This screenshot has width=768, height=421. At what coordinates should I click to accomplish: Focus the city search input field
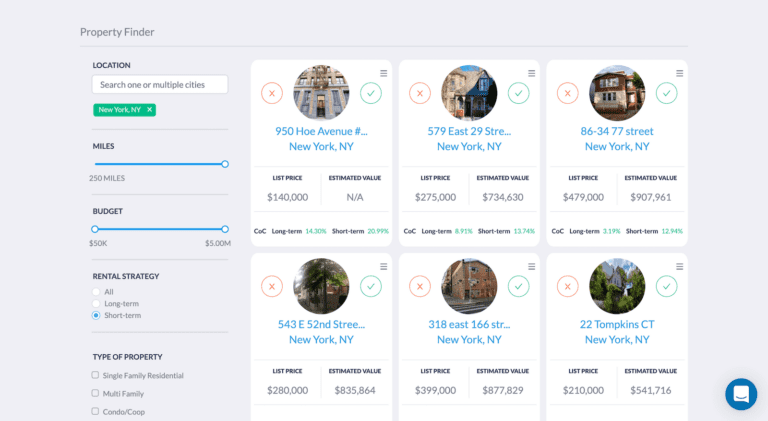(160, 85)
